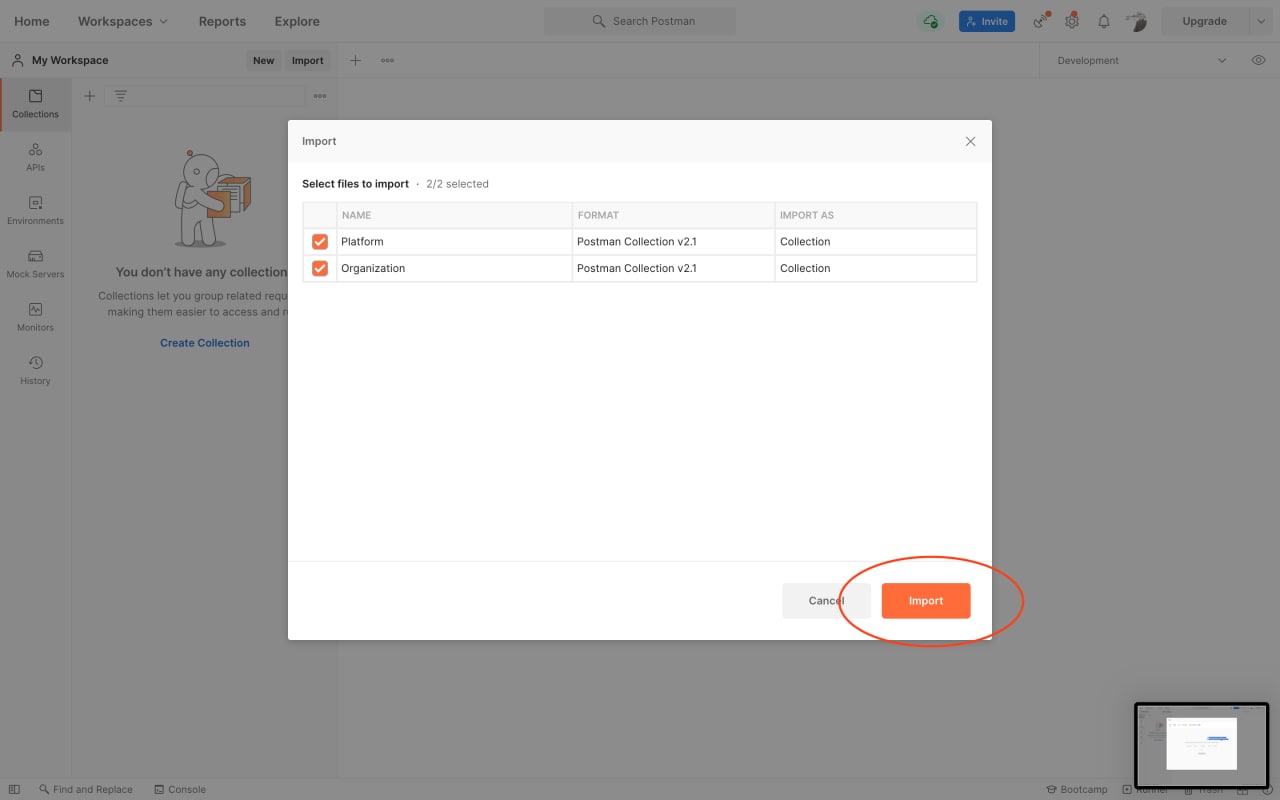Open the Monitors sidebar section
Screen dimensions: 1280x800
[x=35, y=317]
